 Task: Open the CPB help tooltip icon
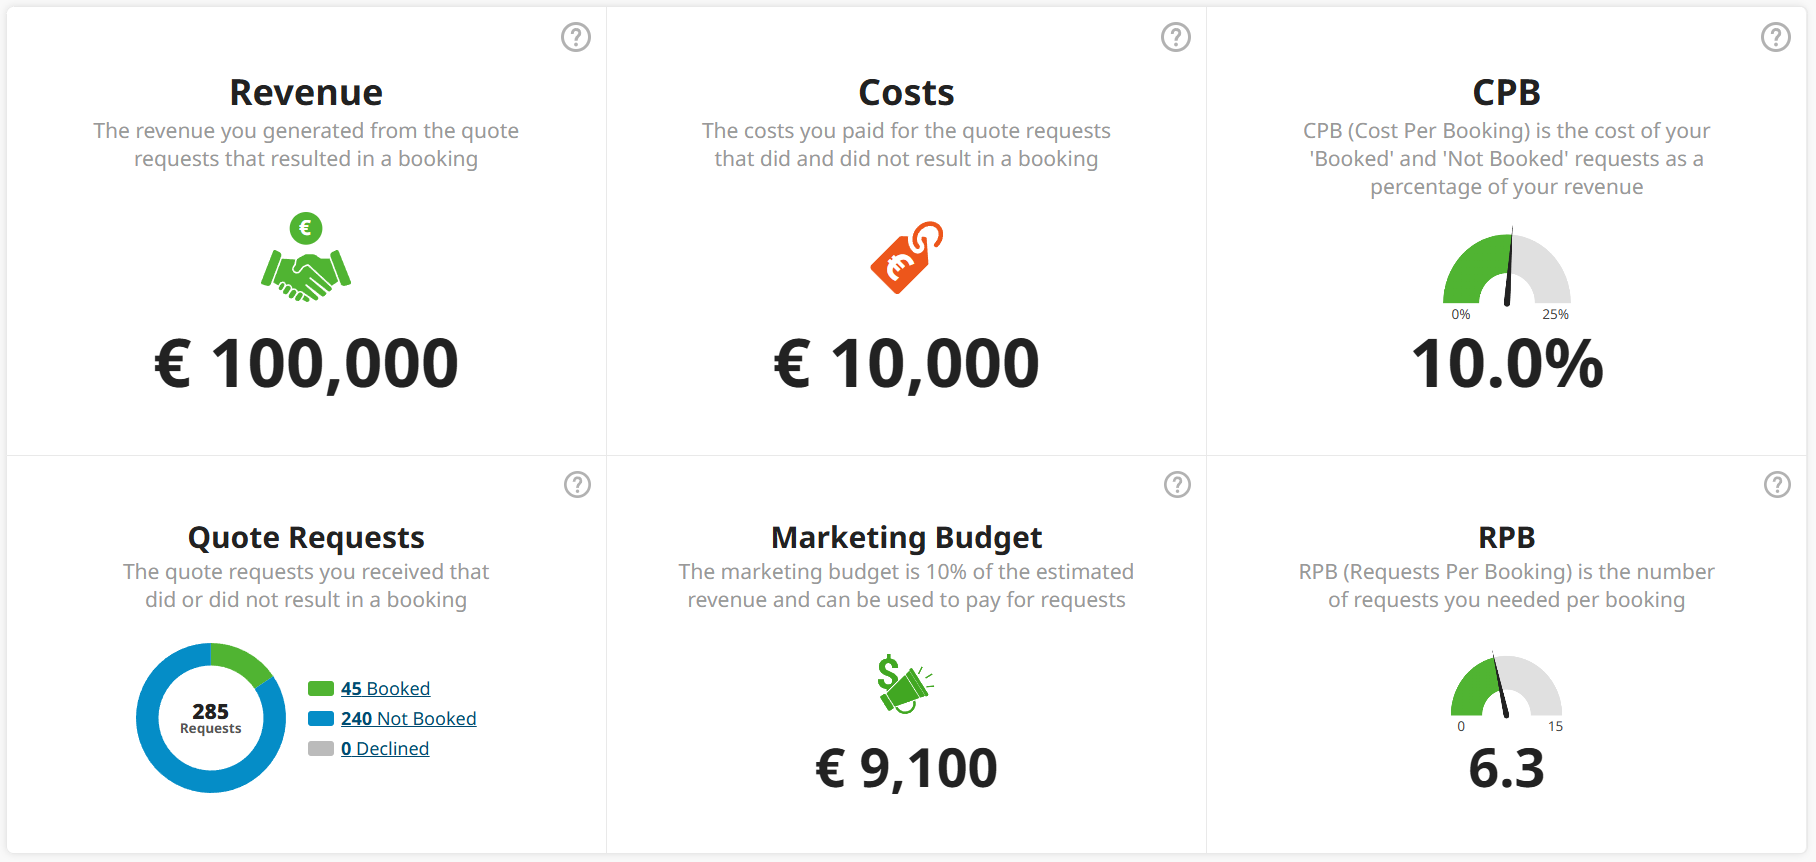[1777, 37]
